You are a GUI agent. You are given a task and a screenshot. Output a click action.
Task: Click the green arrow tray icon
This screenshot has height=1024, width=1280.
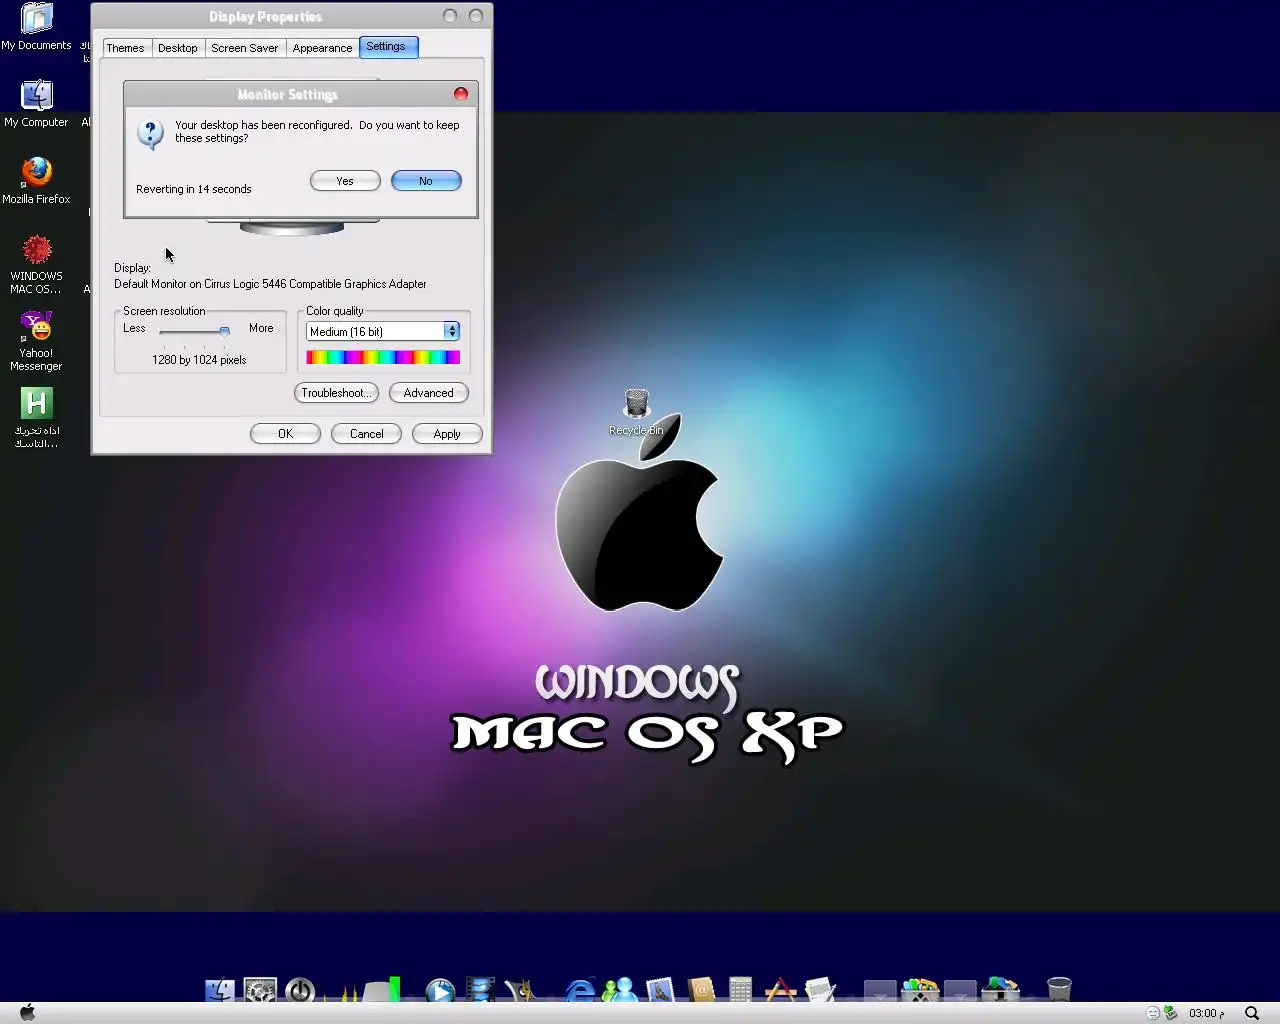1170,1013
